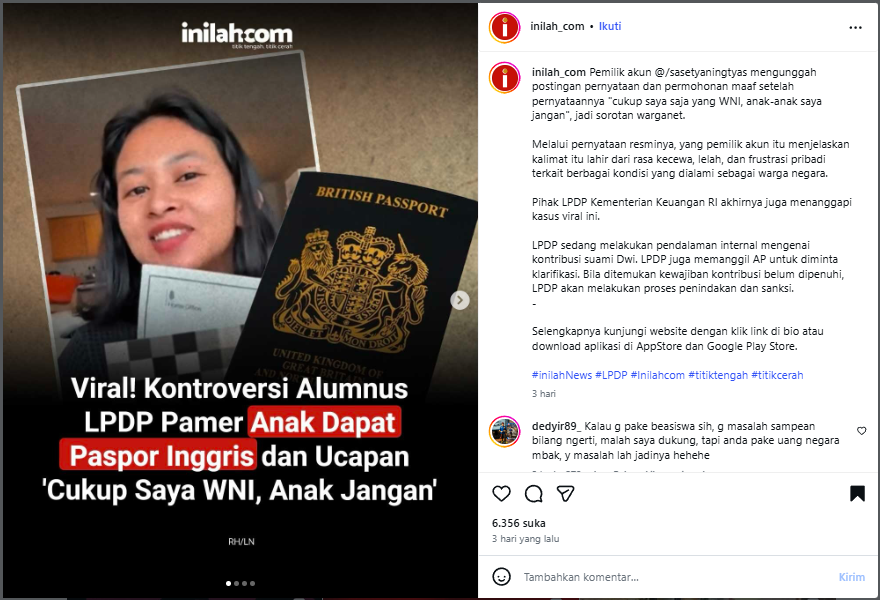Select the second carousel indicator dot

click(236, 583)
